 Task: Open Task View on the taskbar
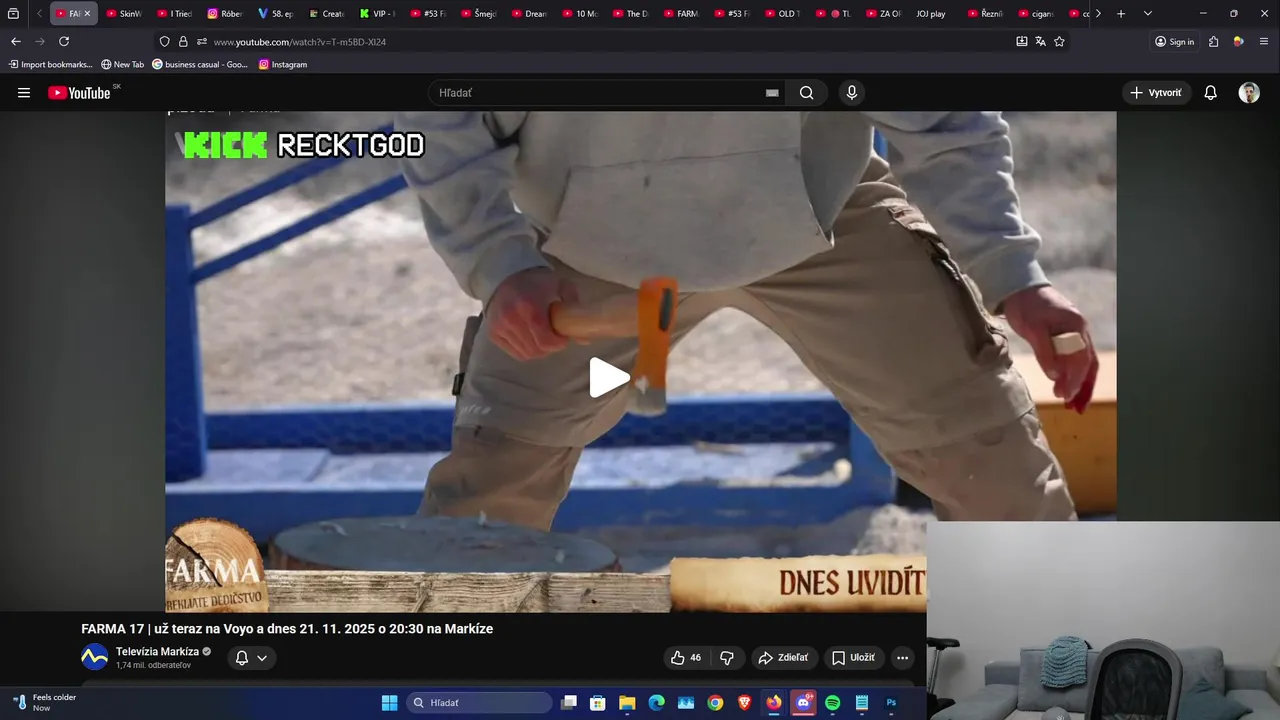point(569,703)
